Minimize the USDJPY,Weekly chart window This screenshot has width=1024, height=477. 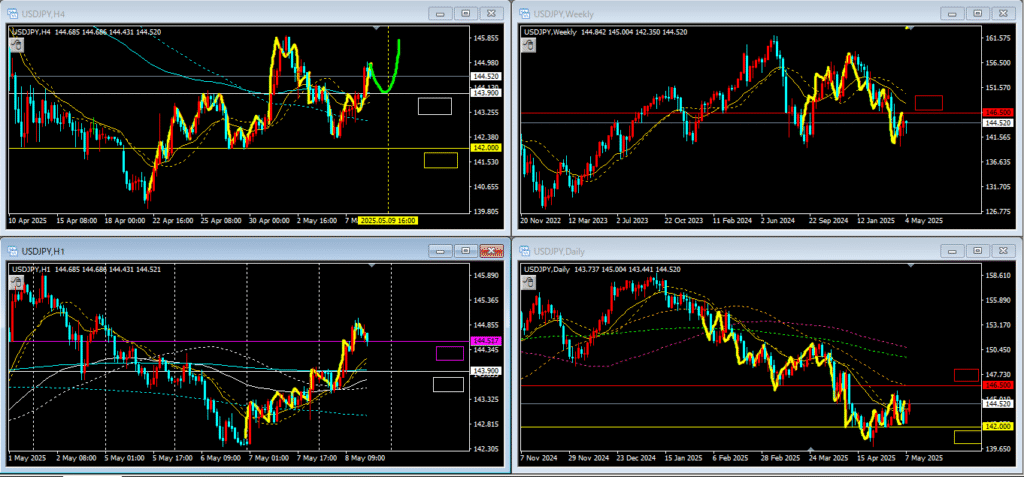click(x=953, y=13)
